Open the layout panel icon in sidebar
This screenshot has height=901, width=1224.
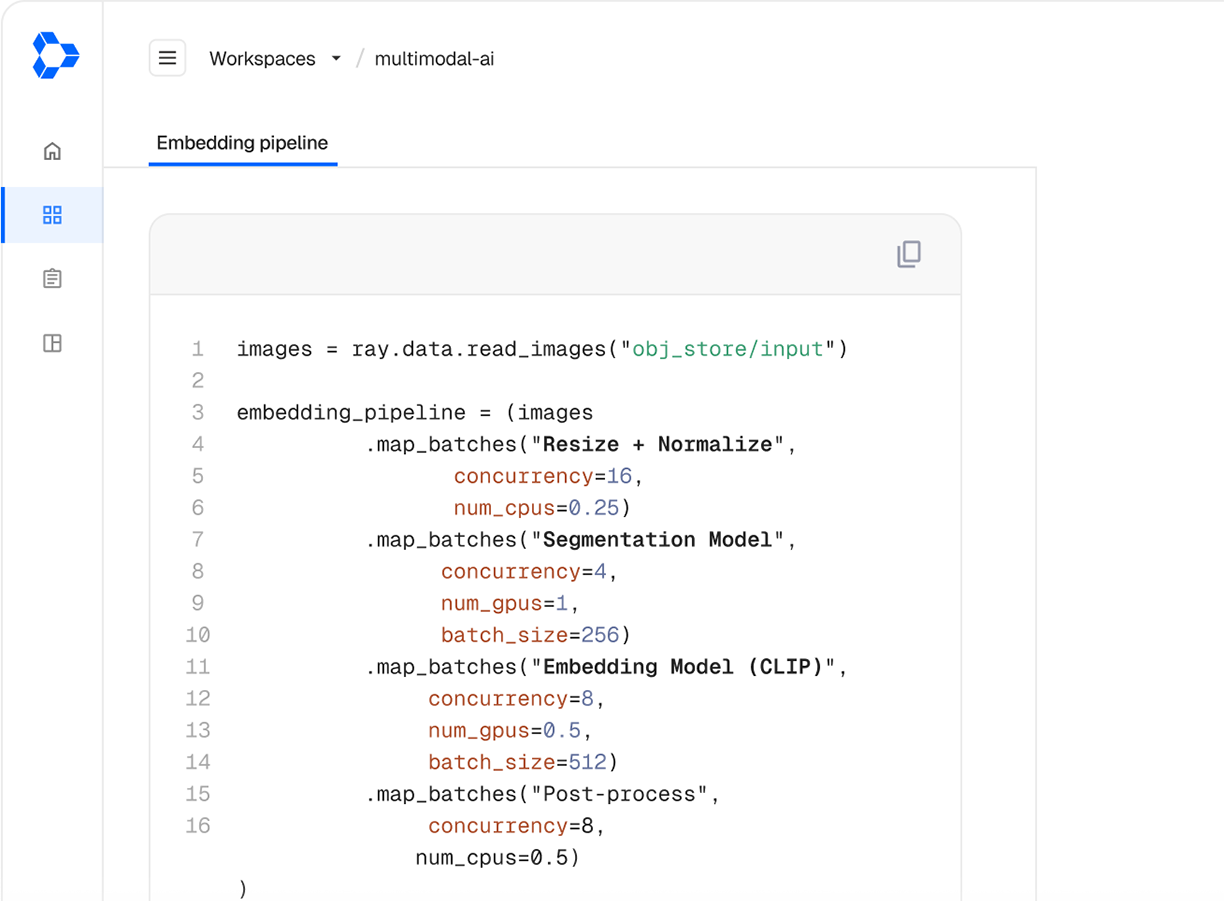tap(52, 343)
